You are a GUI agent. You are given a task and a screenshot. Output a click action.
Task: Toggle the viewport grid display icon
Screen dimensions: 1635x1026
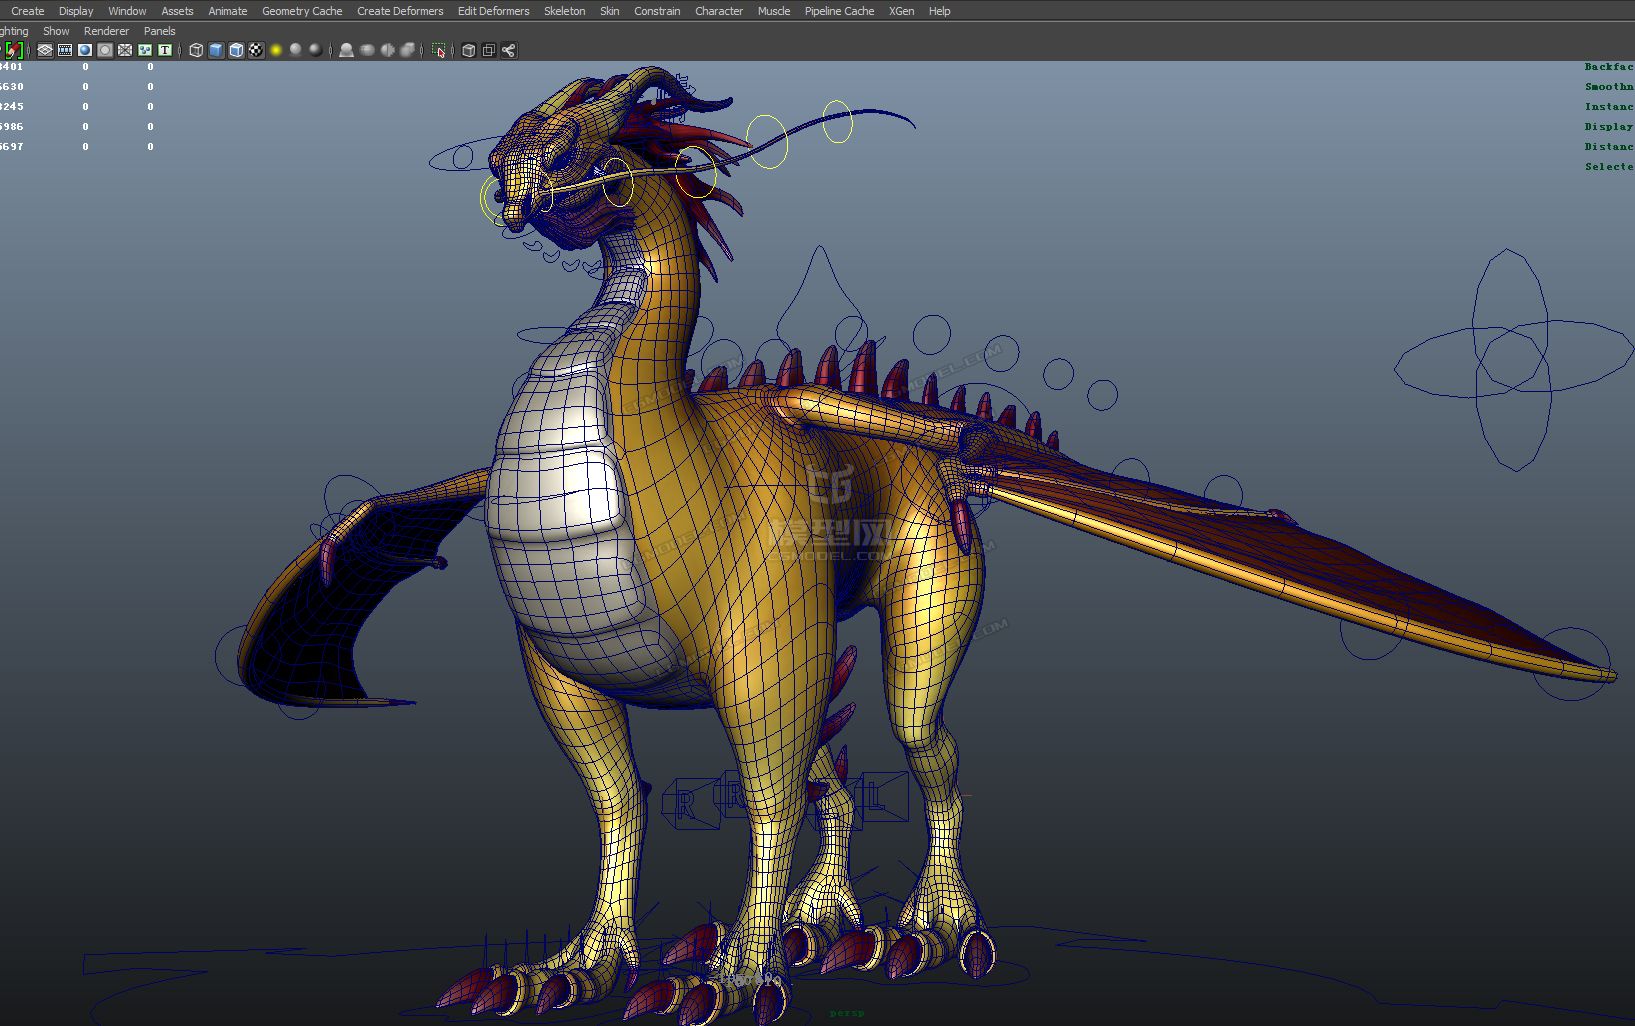click(45, 50)
